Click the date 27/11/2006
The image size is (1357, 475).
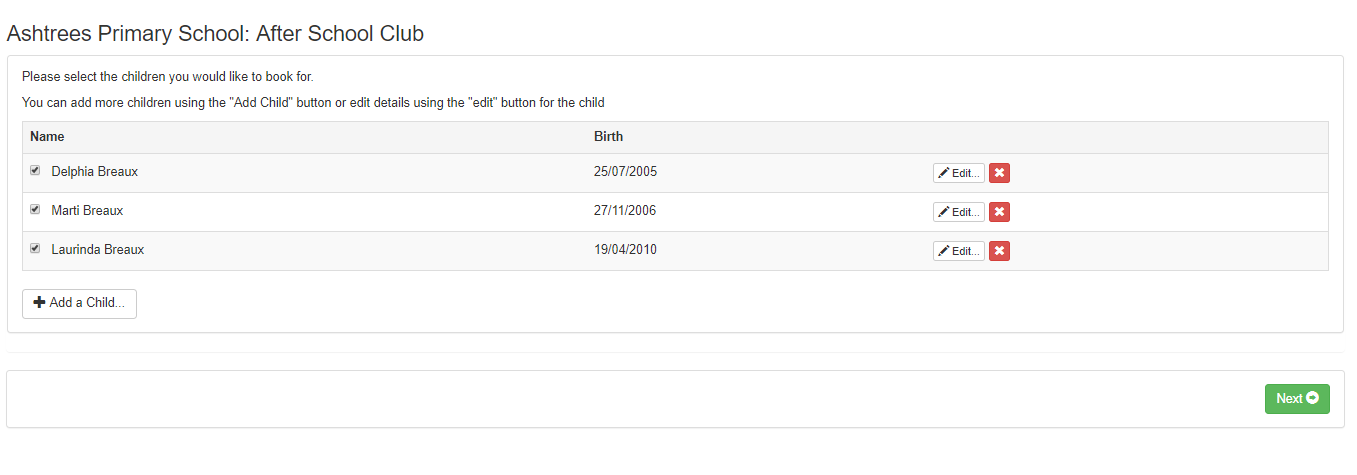(625, 211)
